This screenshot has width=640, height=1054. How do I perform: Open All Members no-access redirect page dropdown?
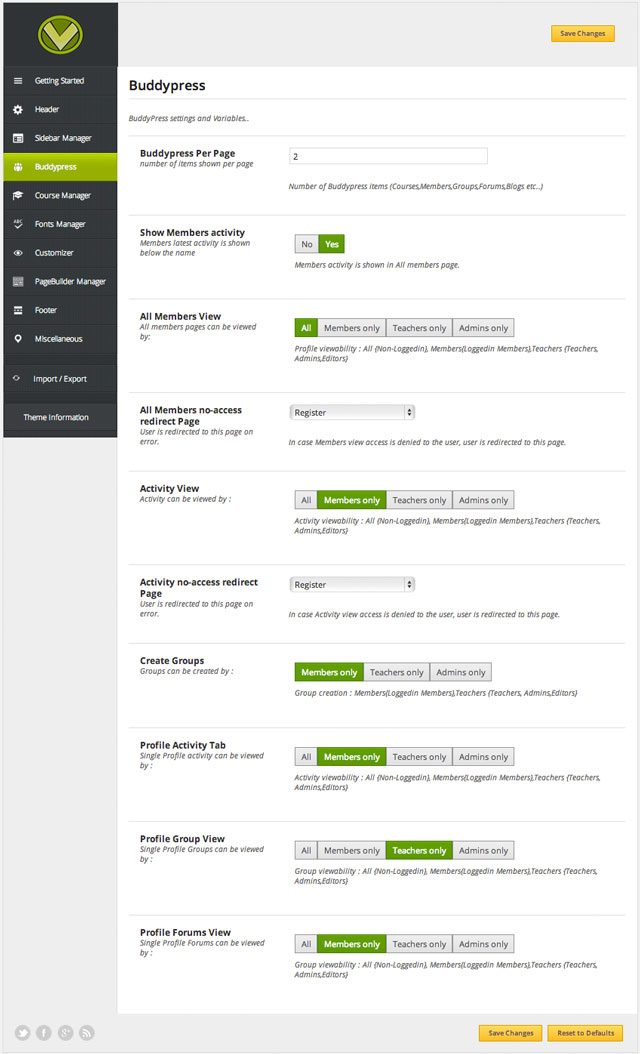tap(352, 413)
